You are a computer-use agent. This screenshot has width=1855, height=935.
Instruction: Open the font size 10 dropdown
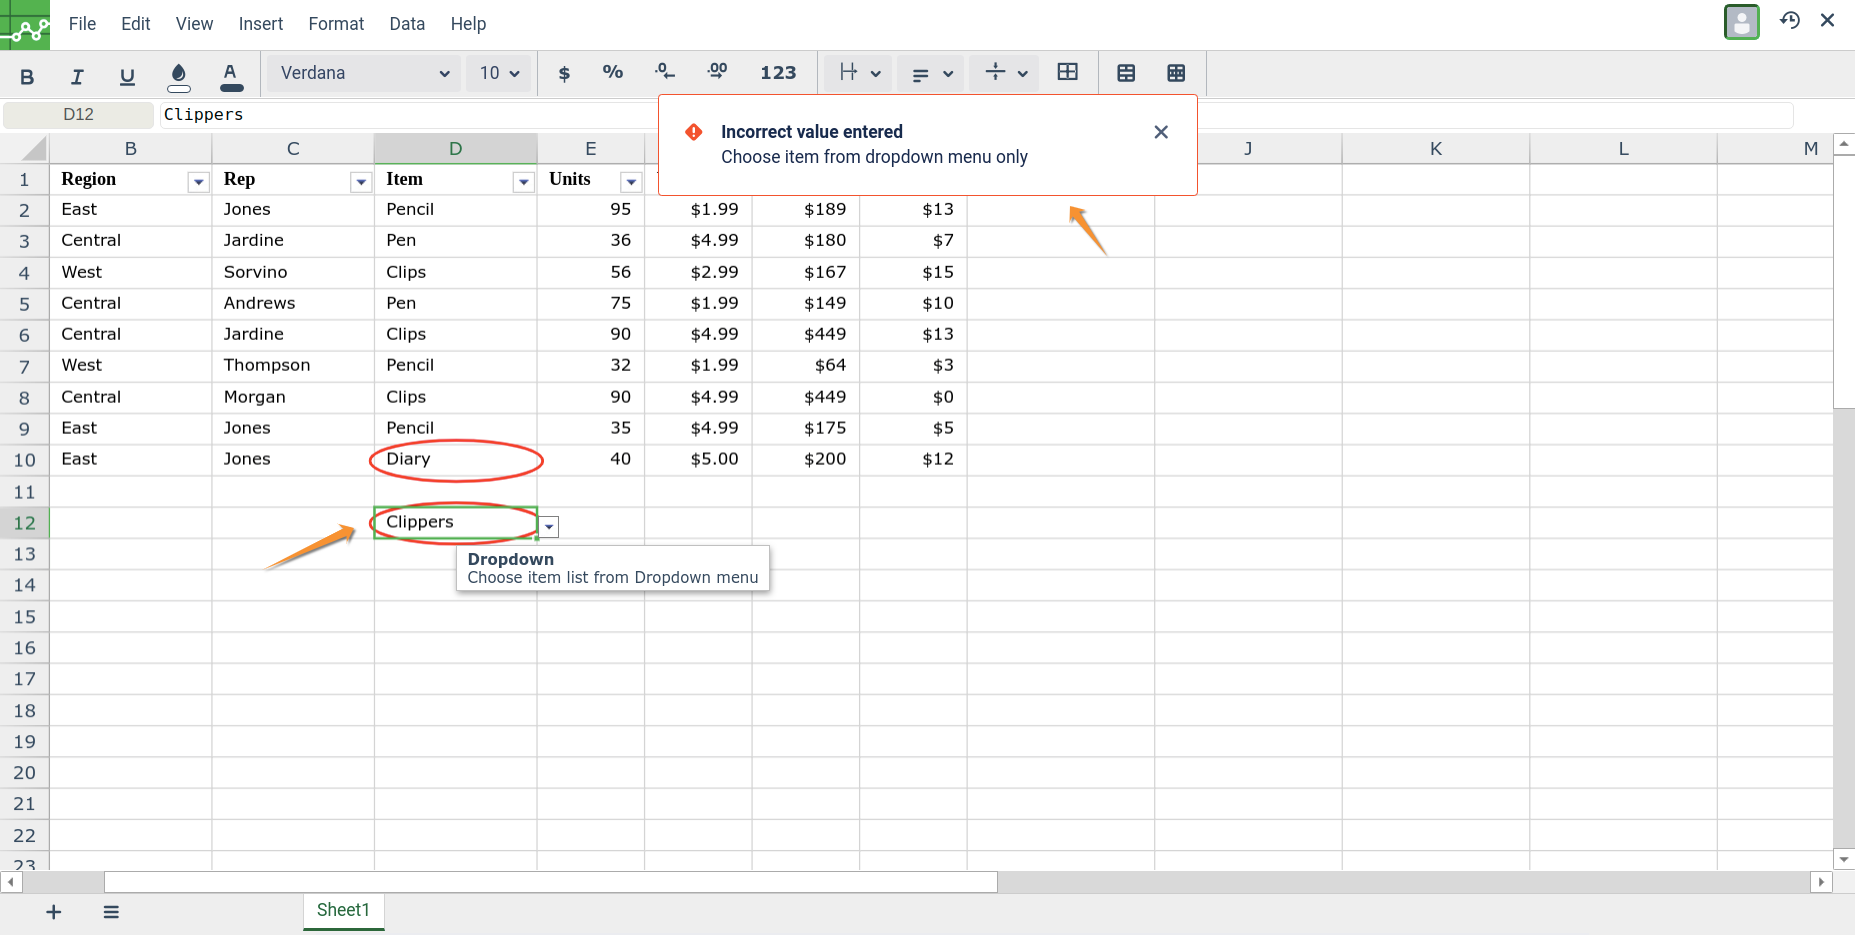(499, 73)
